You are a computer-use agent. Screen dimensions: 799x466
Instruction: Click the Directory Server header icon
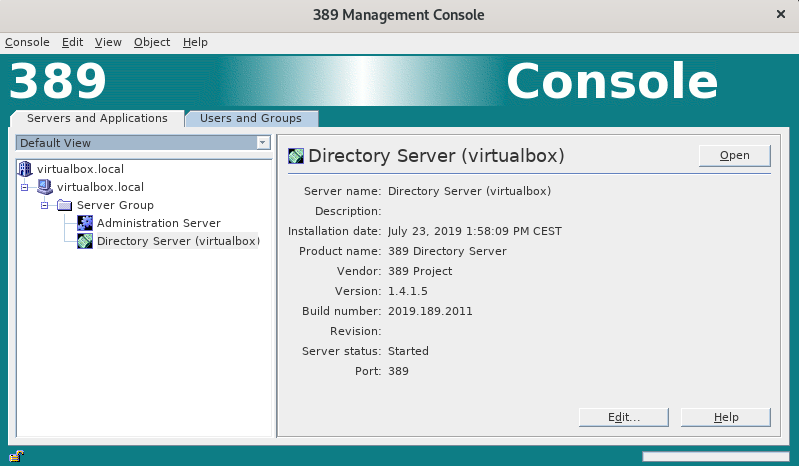coord(296,156)
